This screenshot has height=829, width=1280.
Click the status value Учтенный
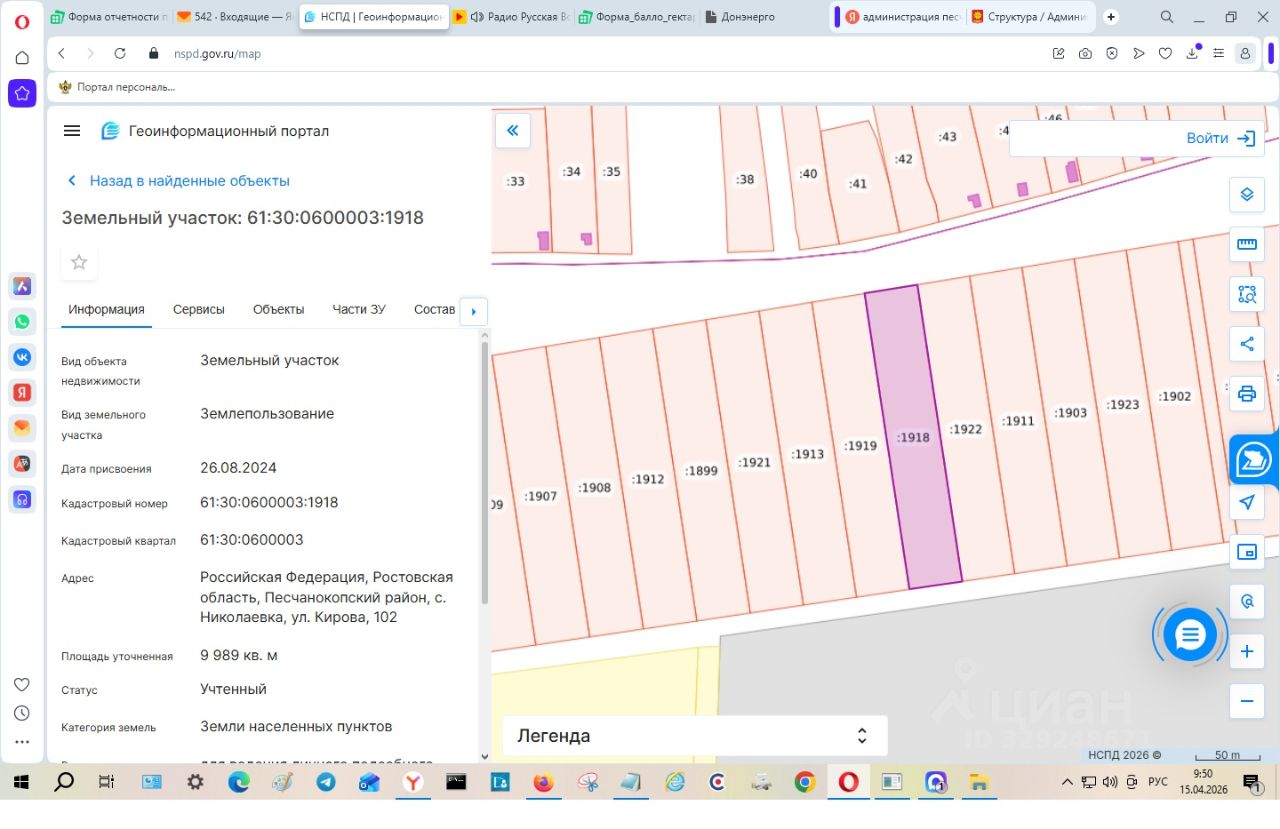click(233, 689)
